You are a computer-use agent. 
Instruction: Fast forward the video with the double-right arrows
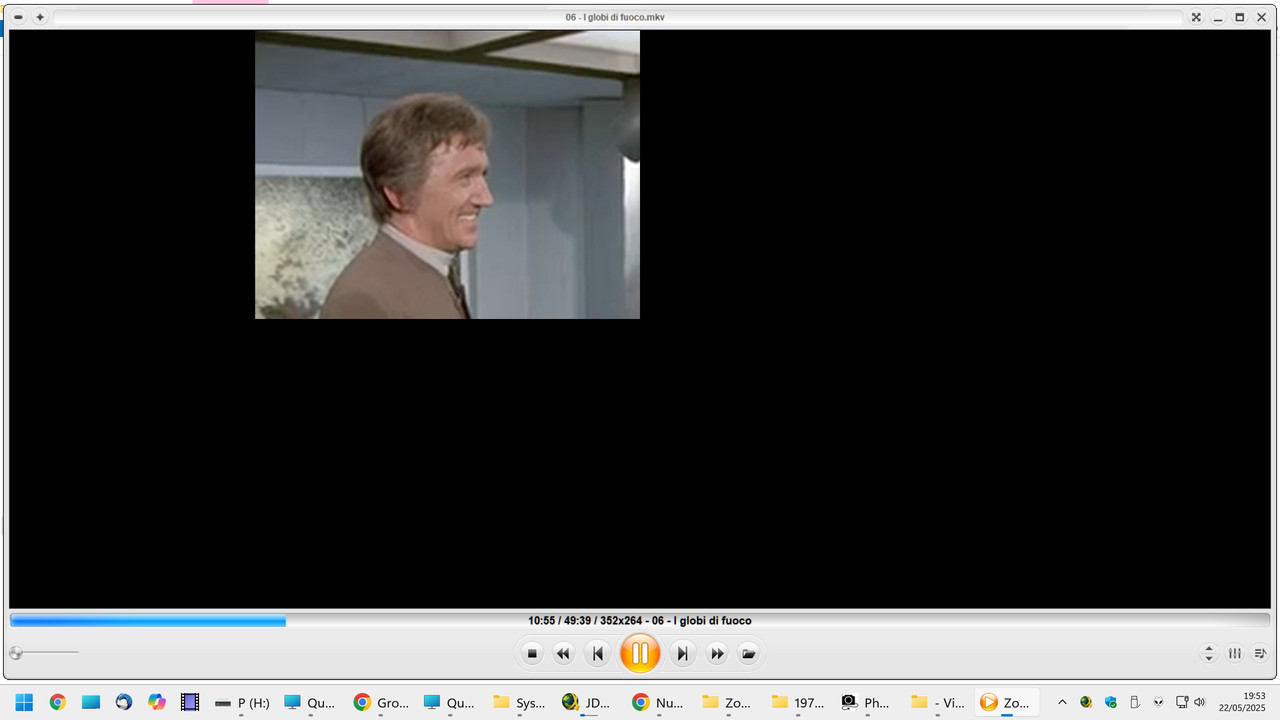pos(717,654)
